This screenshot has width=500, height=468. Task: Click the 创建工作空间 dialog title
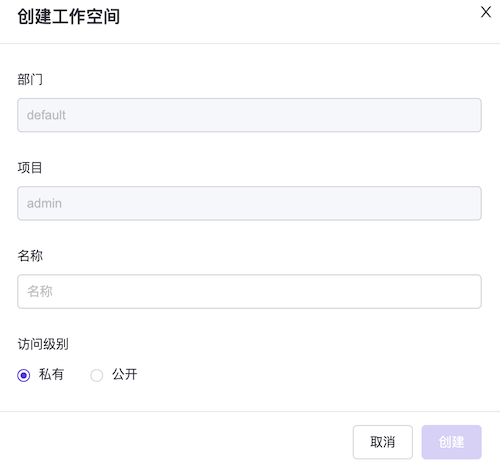(69, 16)
